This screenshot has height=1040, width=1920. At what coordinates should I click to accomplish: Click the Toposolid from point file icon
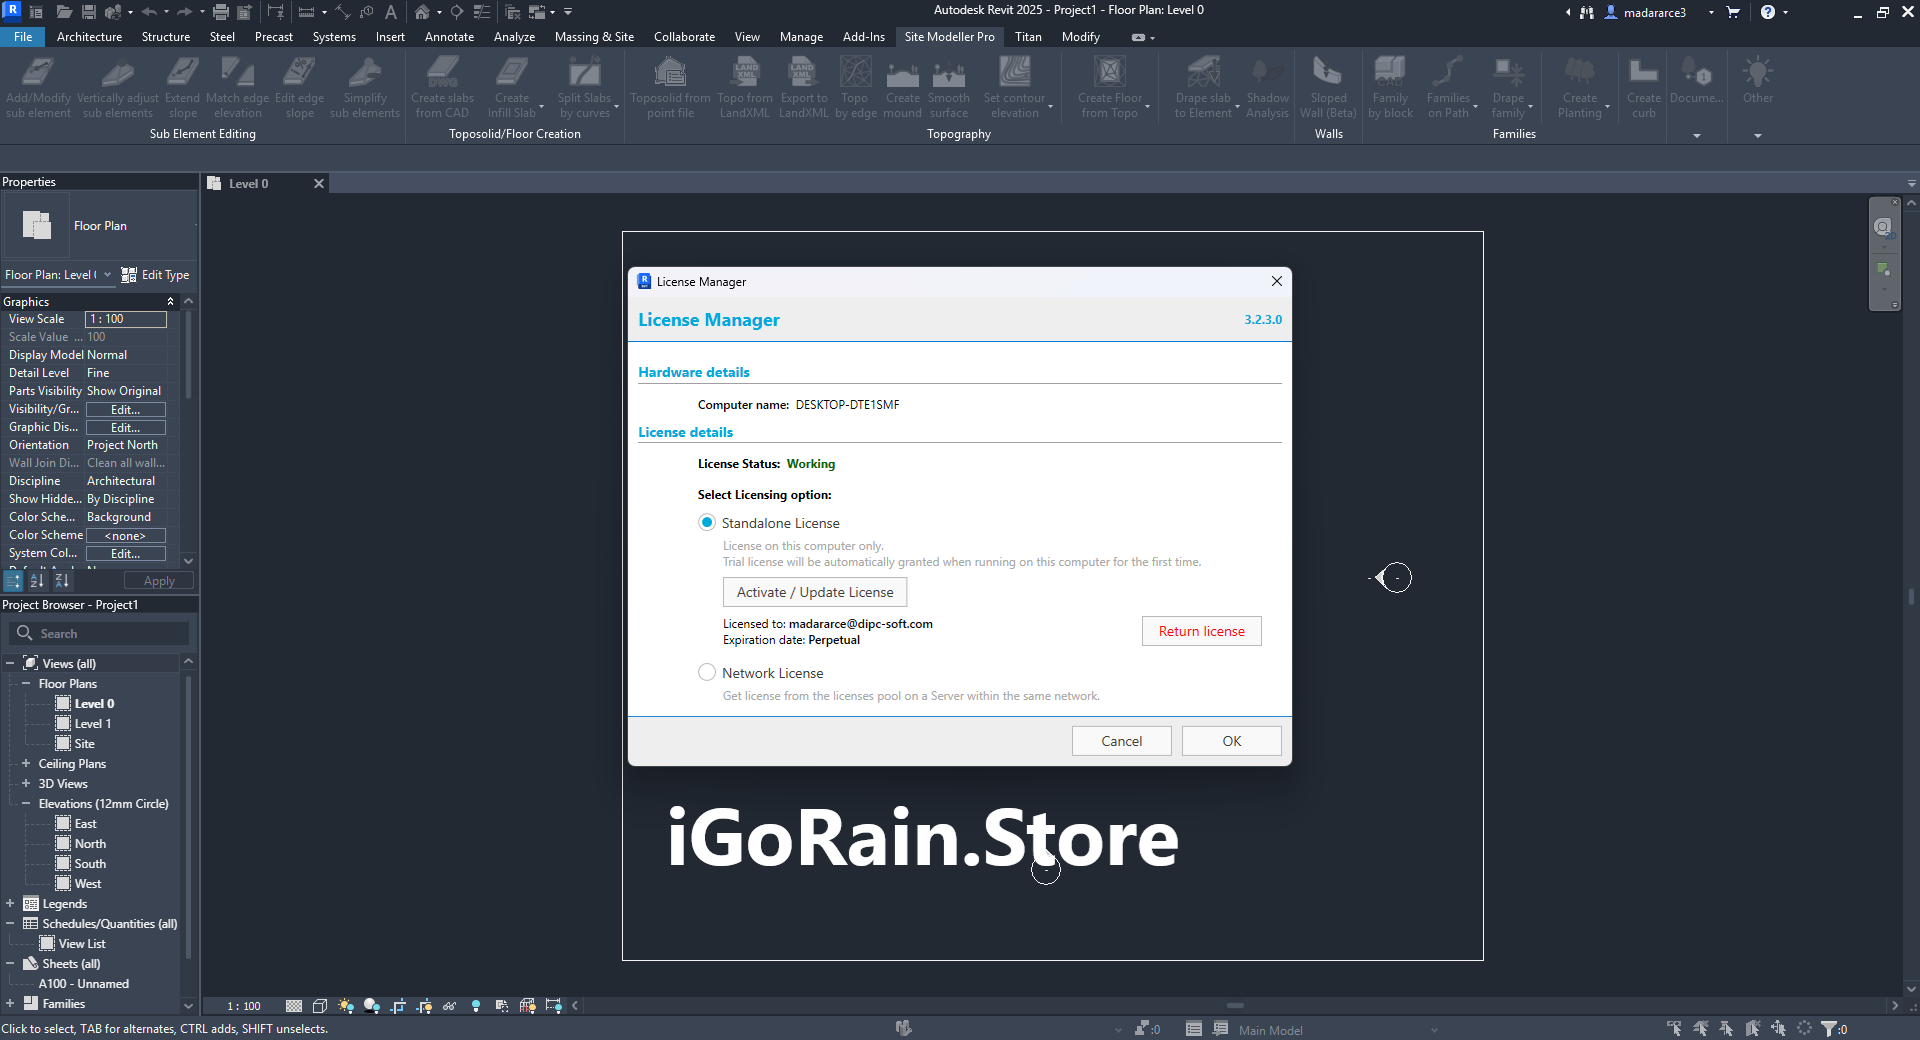[x=669, y=76]
